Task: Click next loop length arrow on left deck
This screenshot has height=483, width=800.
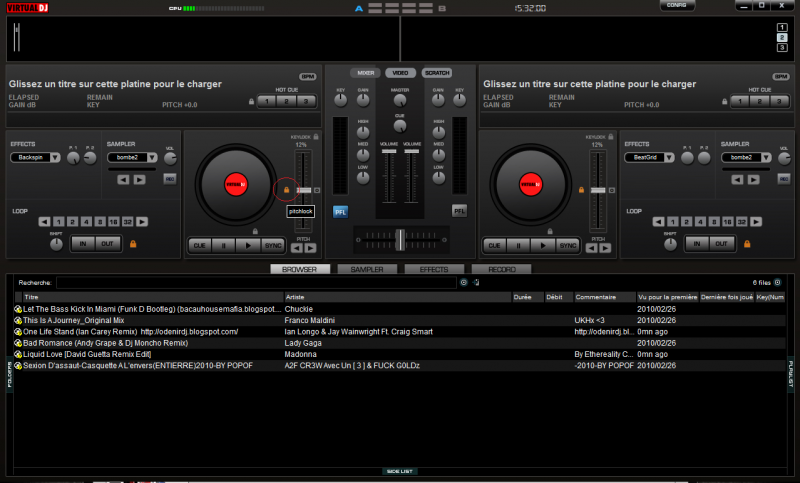Action: click(x=141, y=221)
